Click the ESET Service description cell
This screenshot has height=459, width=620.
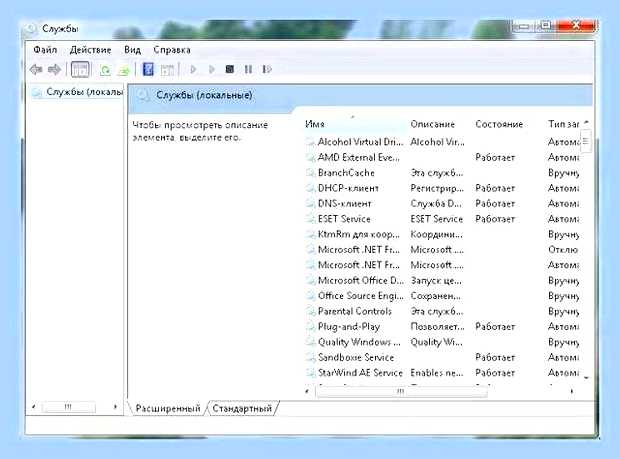(x=437, y=219)
